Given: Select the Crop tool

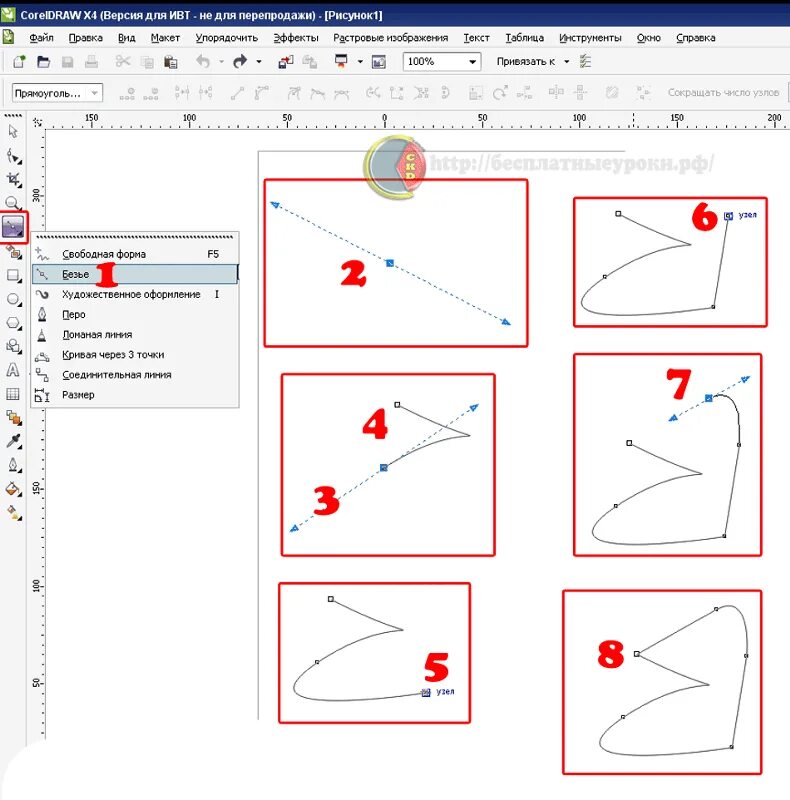Looking at the screenshot, I should tap(13, 179).
